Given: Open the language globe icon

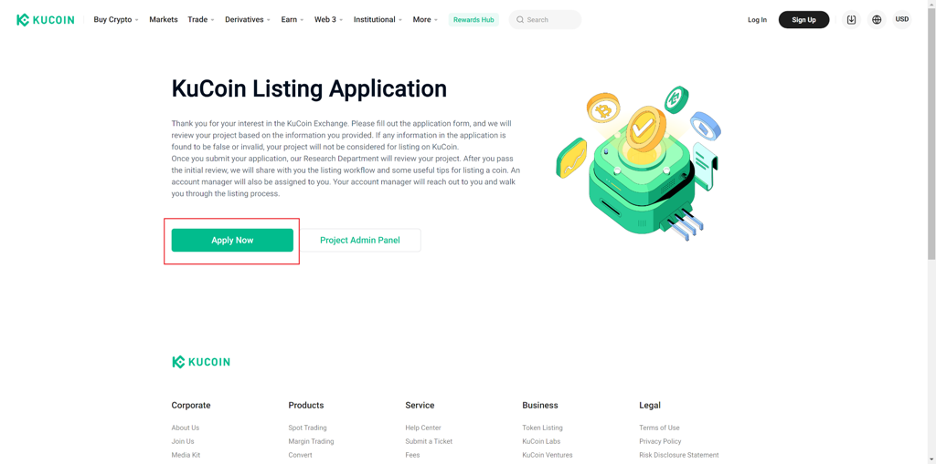Looking at the screenshot, I should (x=877, y=20).
